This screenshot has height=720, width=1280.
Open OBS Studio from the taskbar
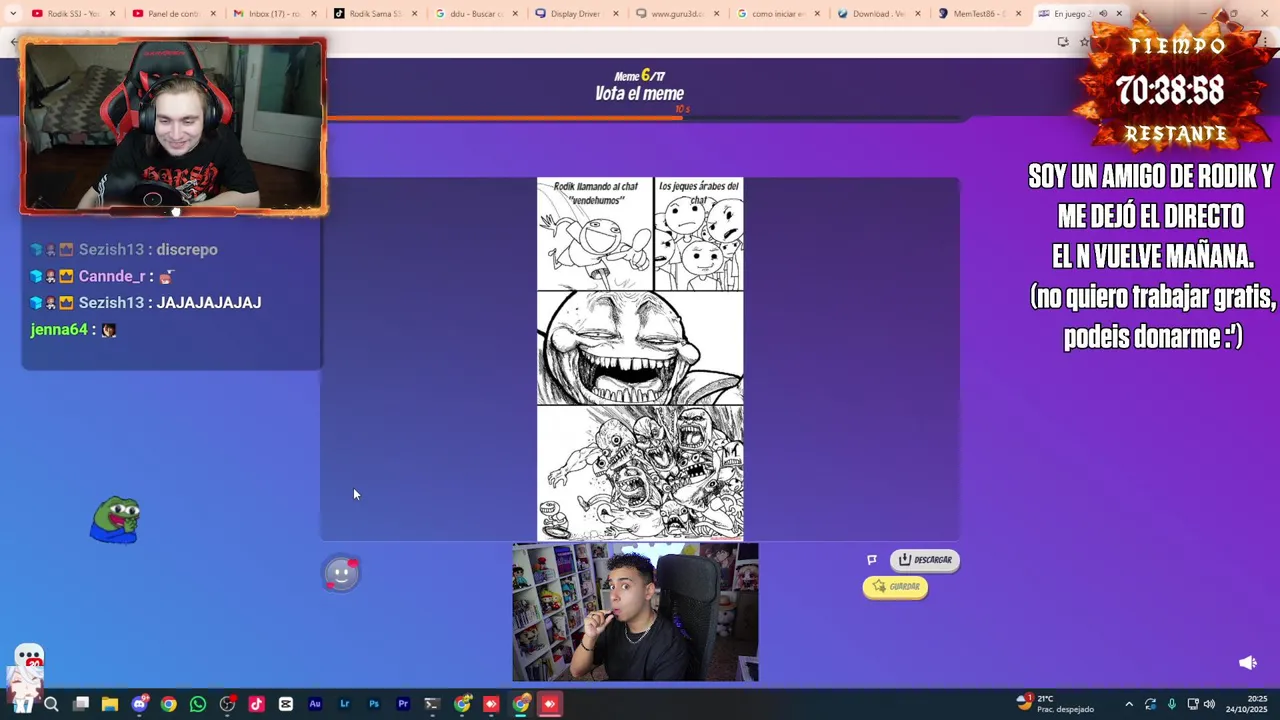pyautogui.click(x=227, y=704)
